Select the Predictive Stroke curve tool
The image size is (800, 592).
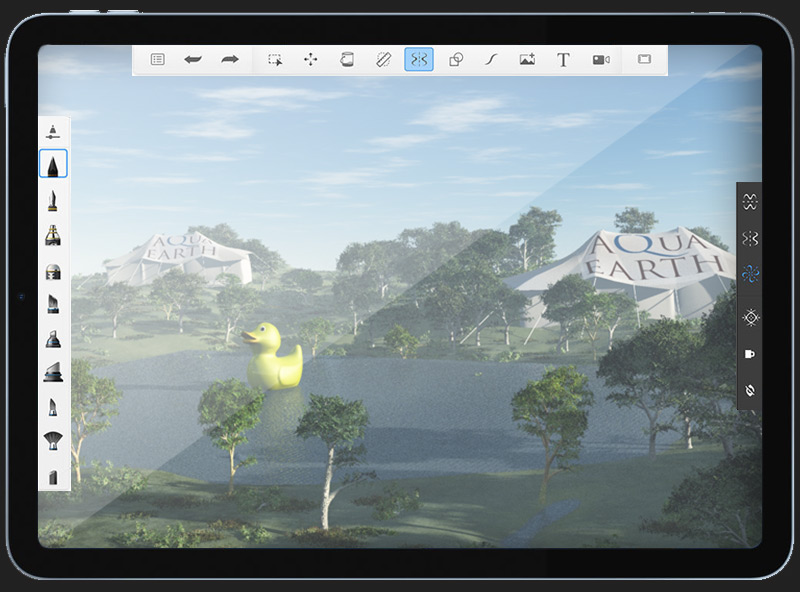coord(491,60)
